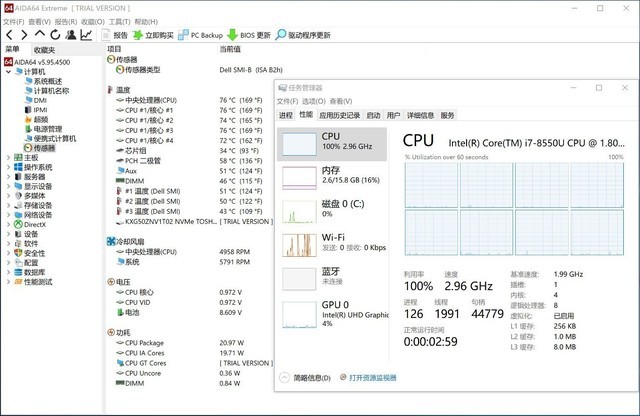This screenshot has width=640, height=416.
Task: Expand the 多媒体 tree node
Action: (x=8, y=196)
